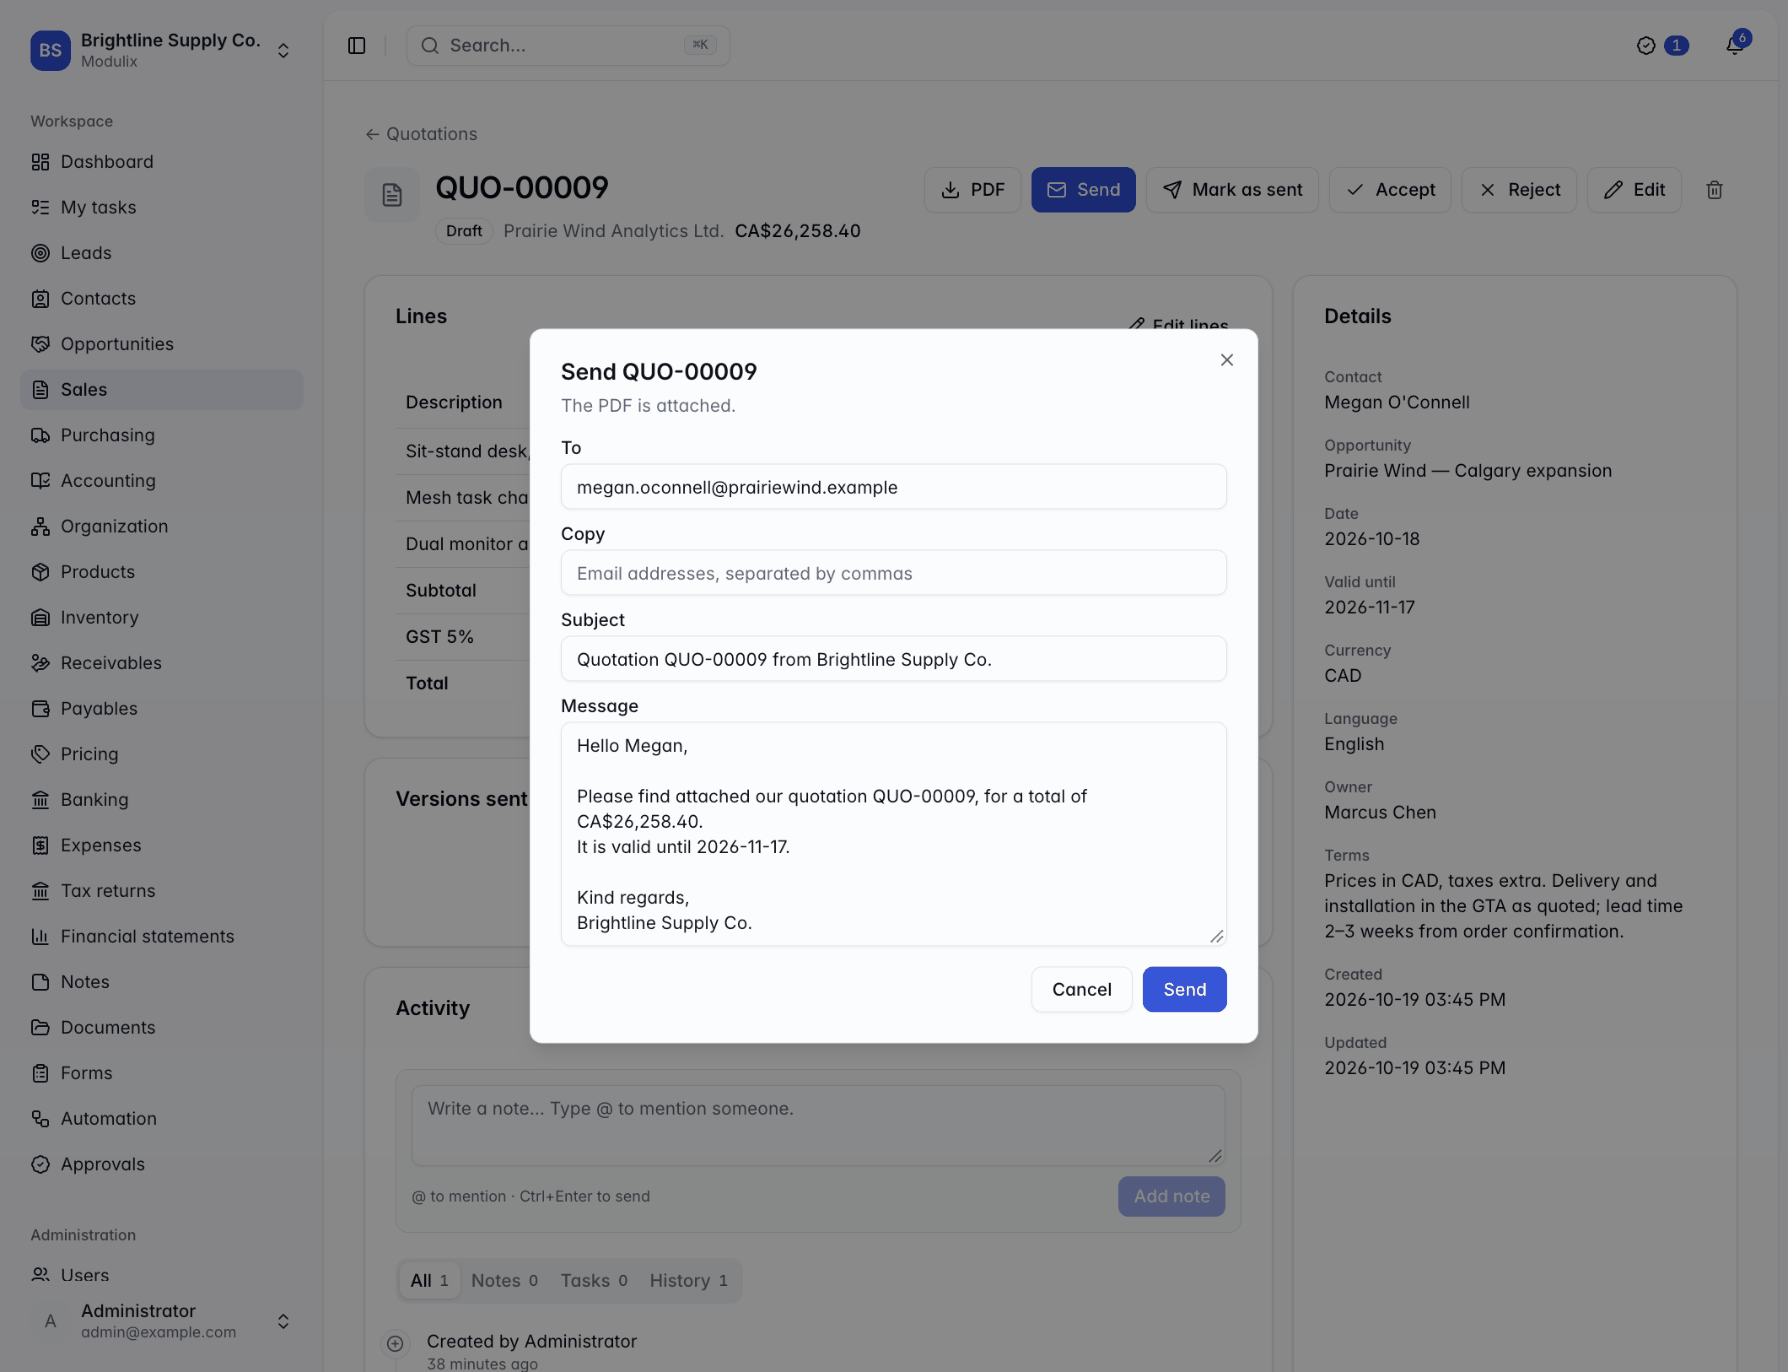
Task: Open My tasks in sidebar
Action: click(162, 207)
